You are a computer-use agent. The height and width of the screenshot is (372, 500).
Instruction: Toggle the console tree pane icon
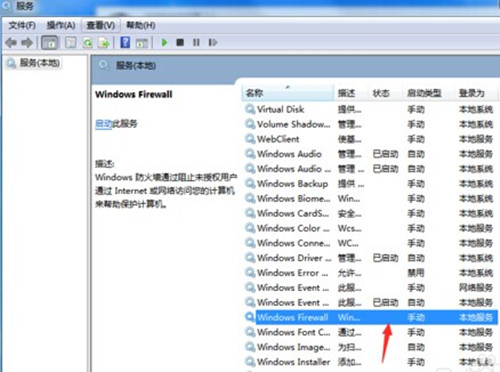coord(50,43)
